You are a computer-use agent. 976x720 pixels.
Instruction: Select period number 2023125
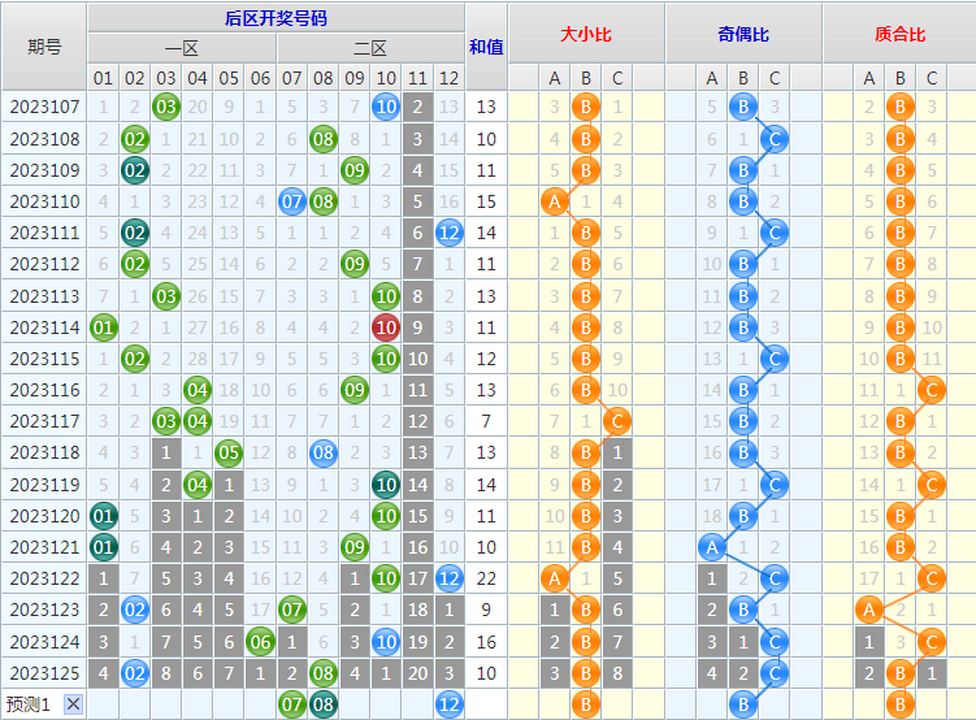(45, 673)
